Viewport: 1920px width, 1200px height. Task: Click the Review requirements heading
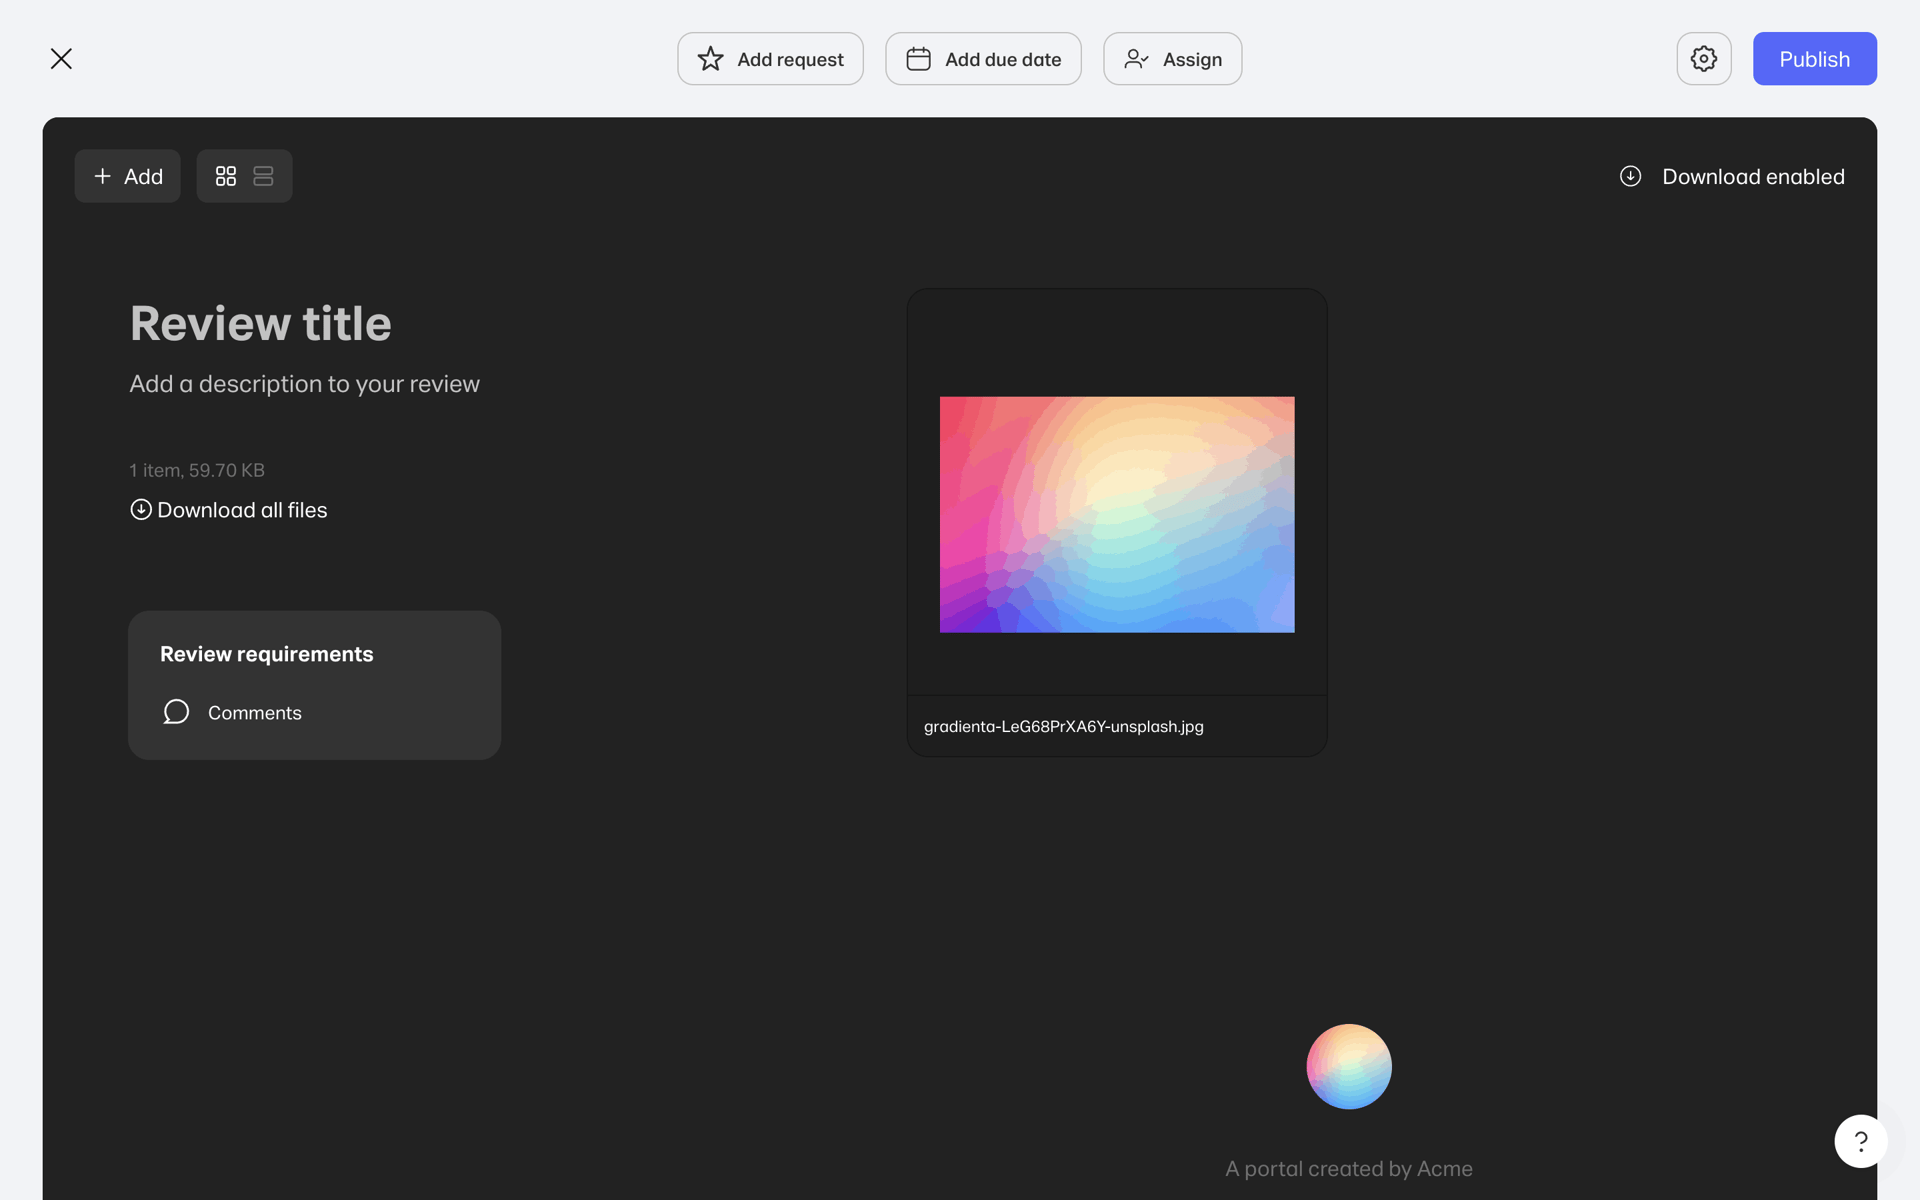pos(267,654)
